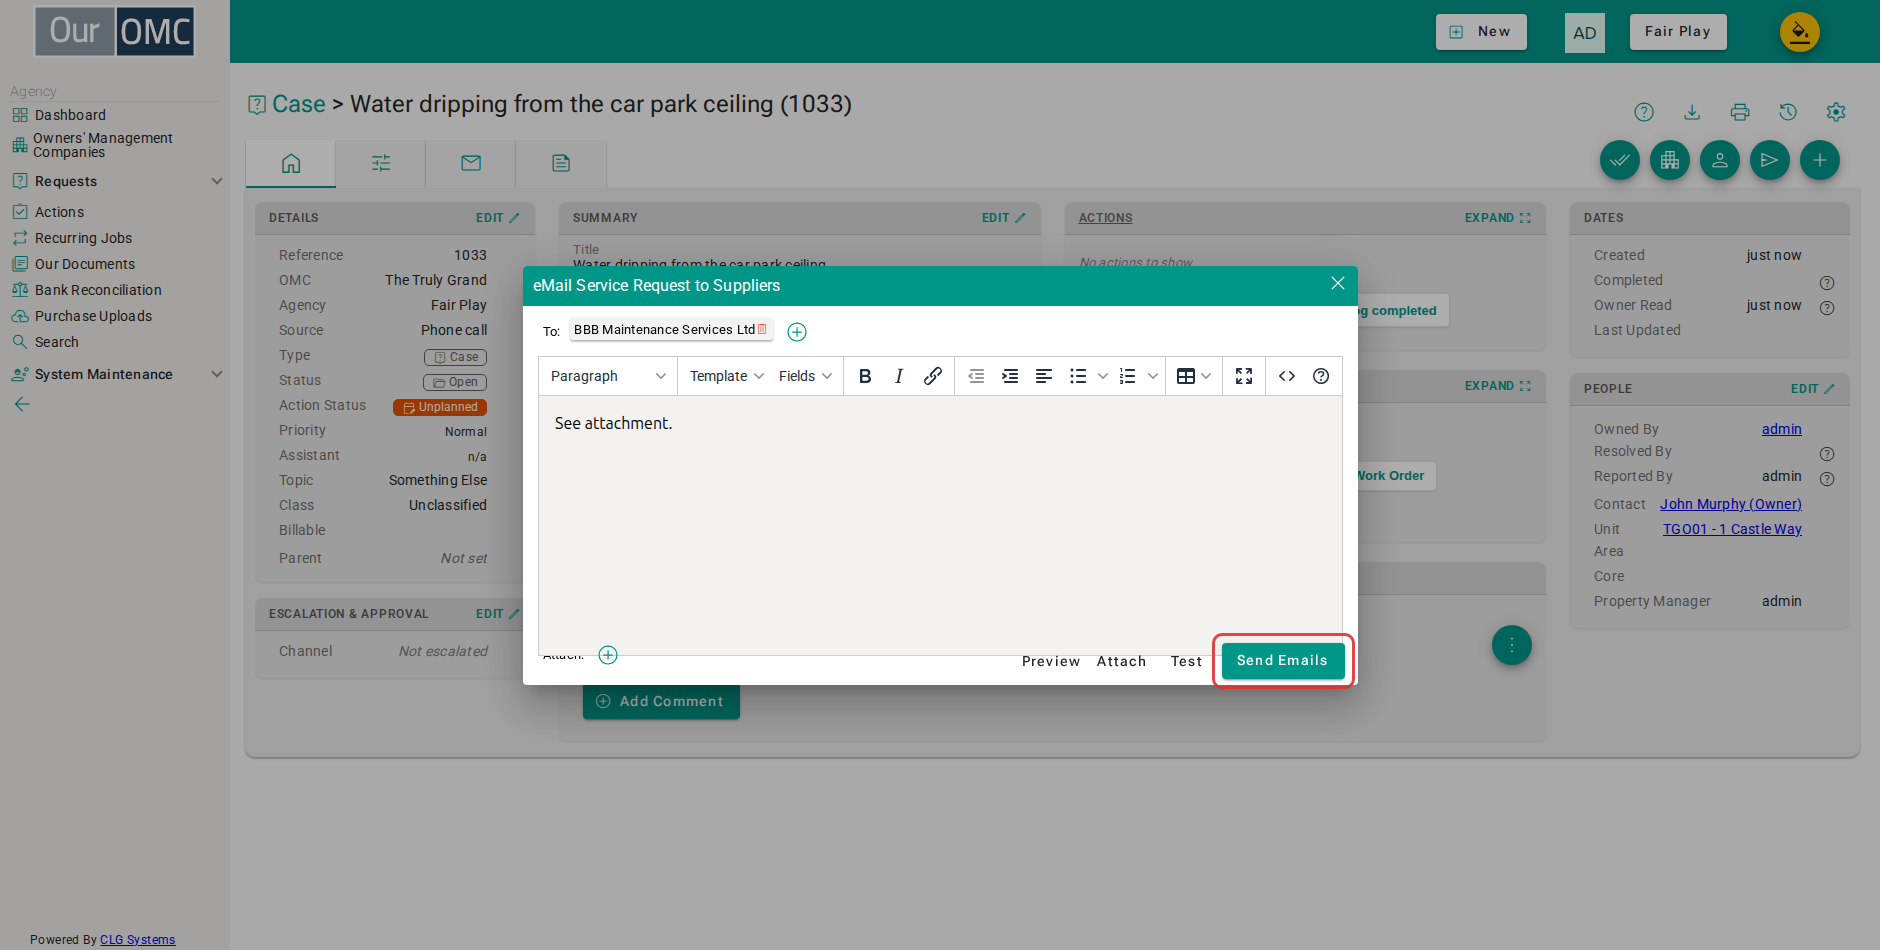The height and width of the screenshot is (950, 1880).
Task: Open the case history clock icon
Action: tap(1788, 112)
